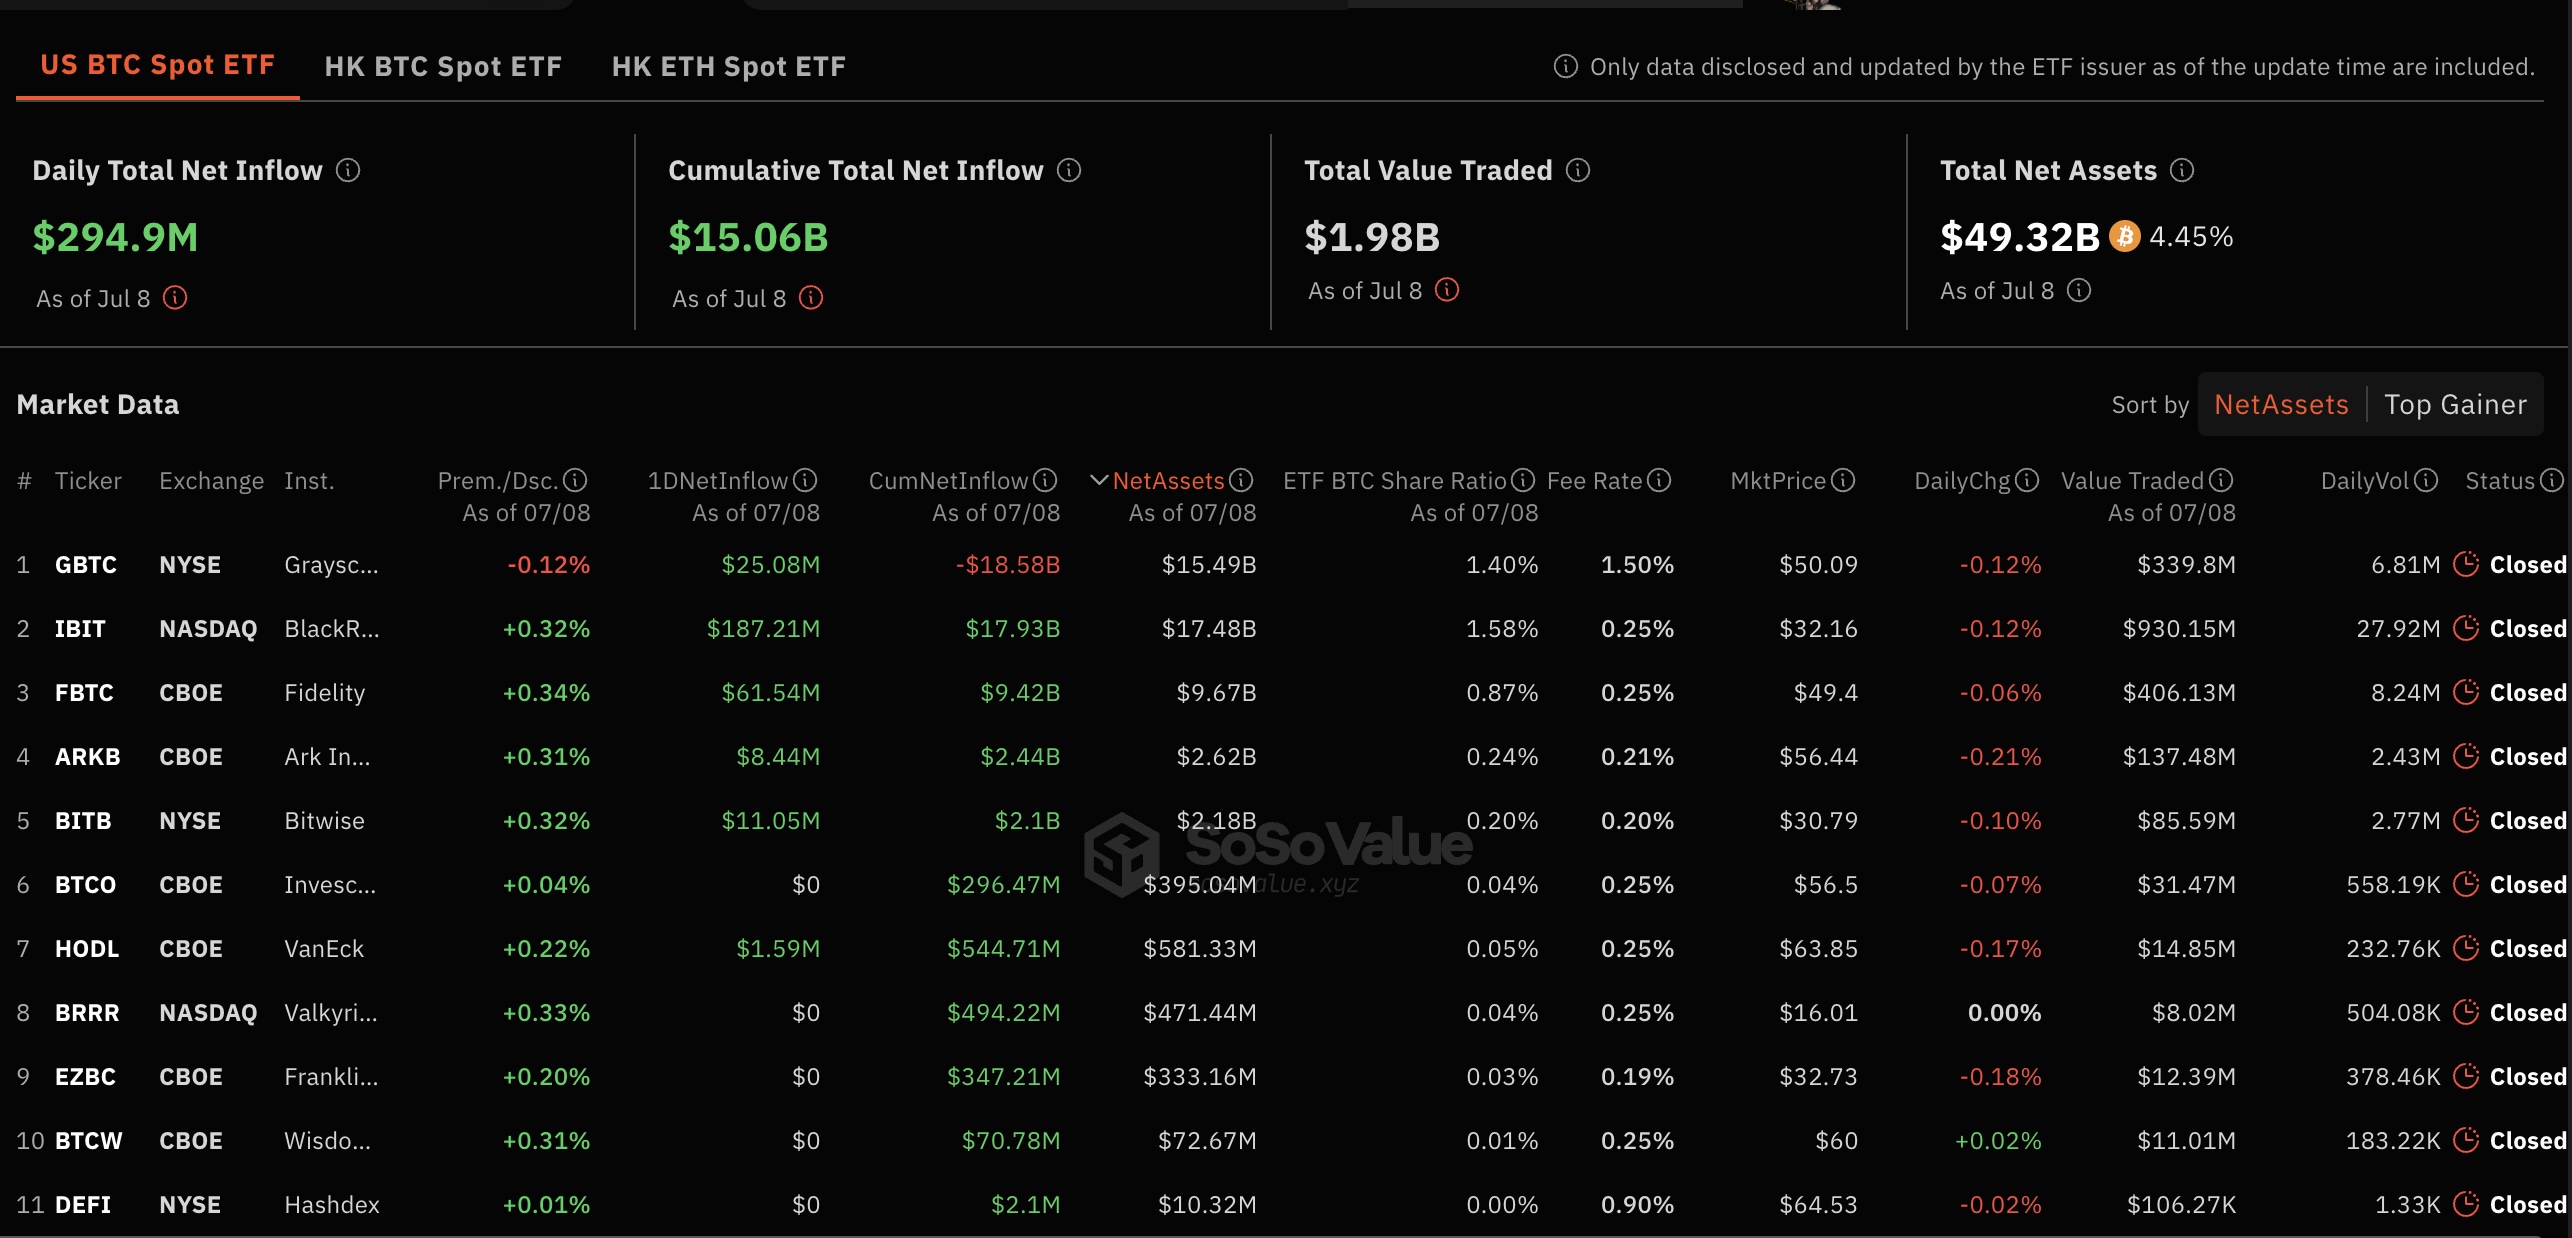Click the $15.06B cumulative inflow value

pyautogui.click(x=748, y=237)
